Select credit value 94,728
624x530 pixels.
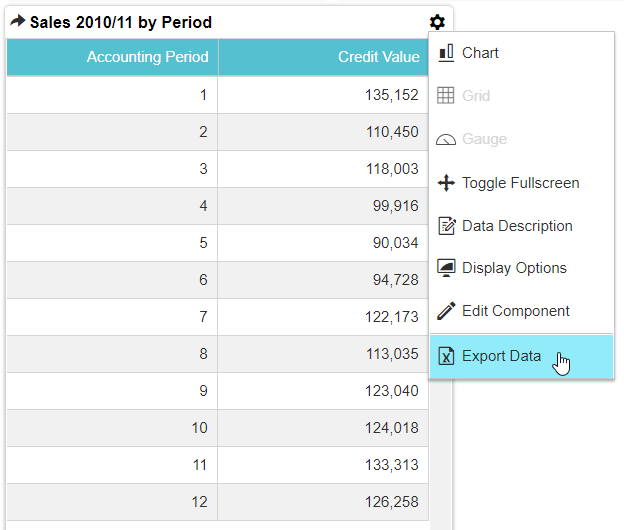(396, 280)
